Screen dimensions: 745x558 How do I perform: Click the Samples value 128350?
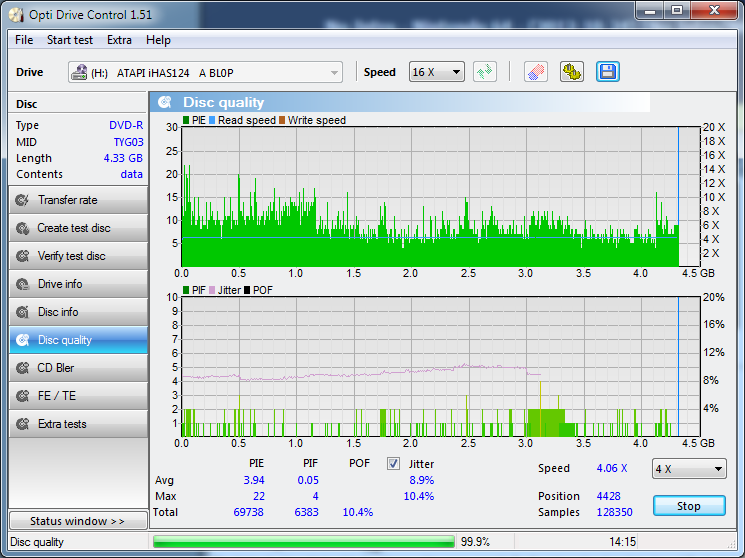614,512
